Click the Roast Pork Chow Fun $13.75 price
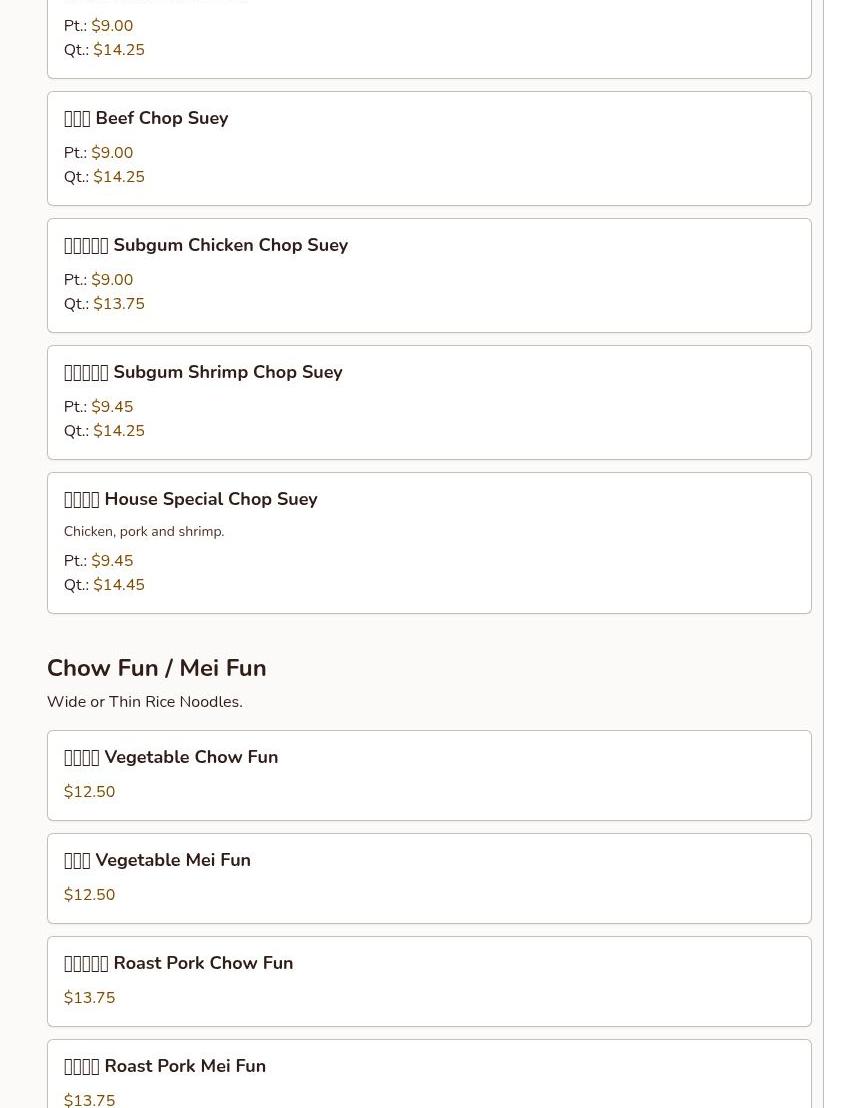The height and width of the screenshot is (1108, 844). (90, 998)
